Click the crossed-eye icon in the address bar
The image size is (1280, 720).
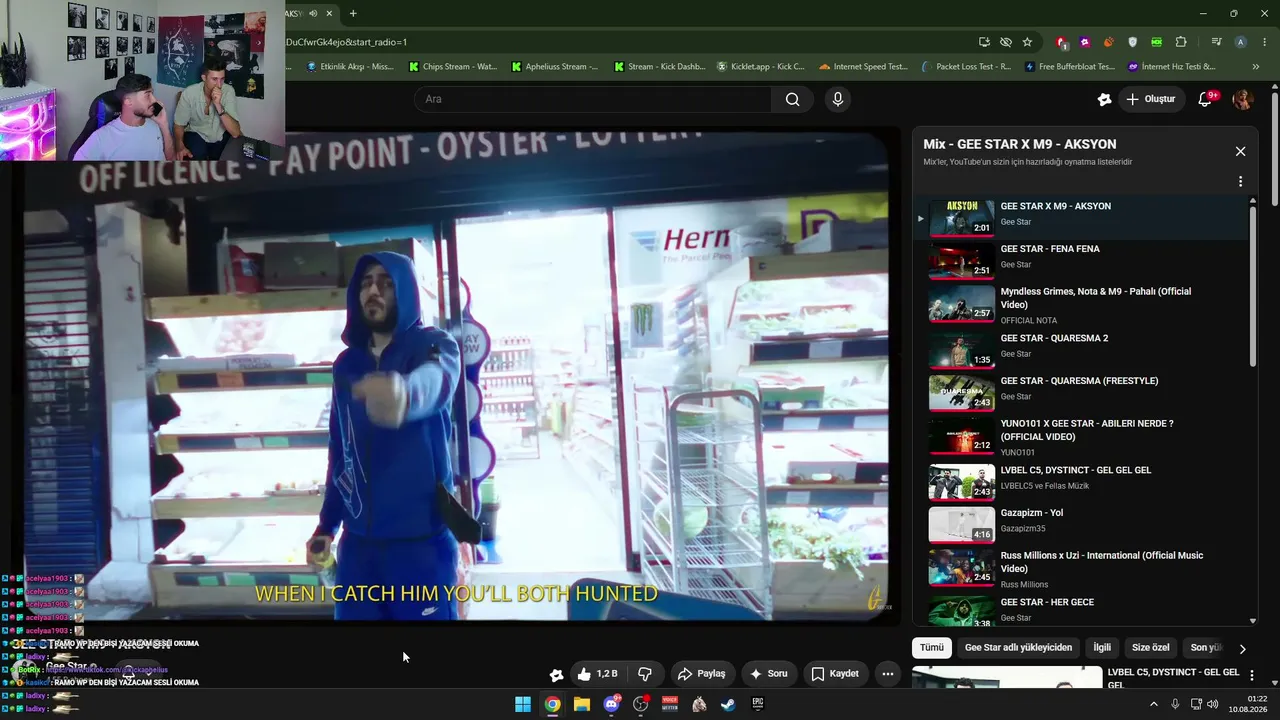1006,42
